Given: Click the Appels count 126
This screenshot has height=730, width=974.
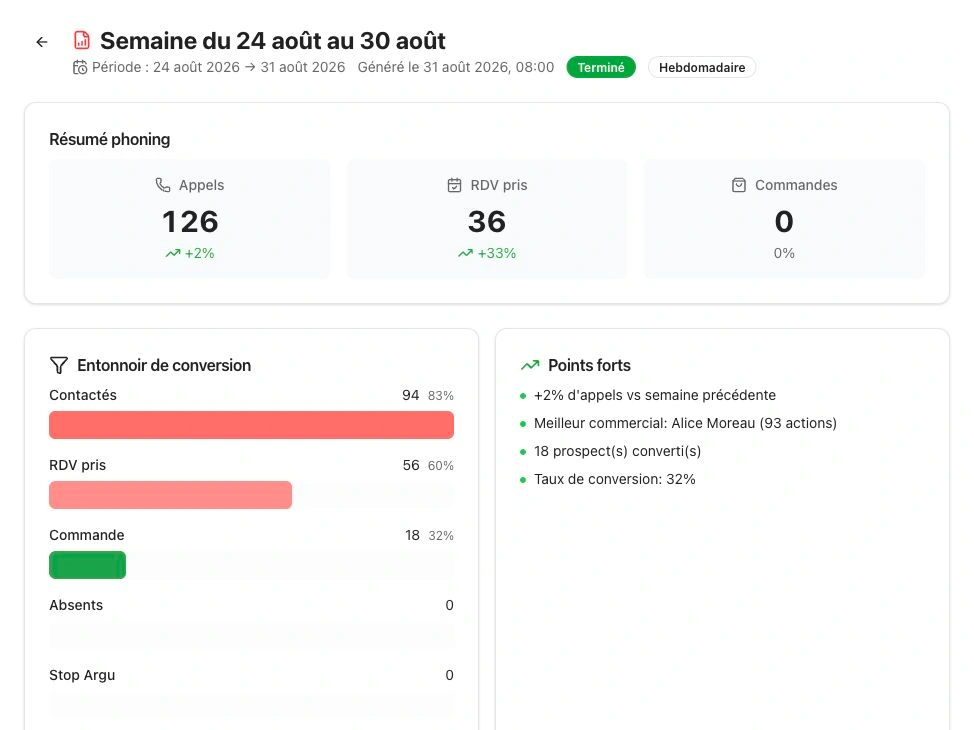Looking at the screenshot, I should (x=190, y=222).
